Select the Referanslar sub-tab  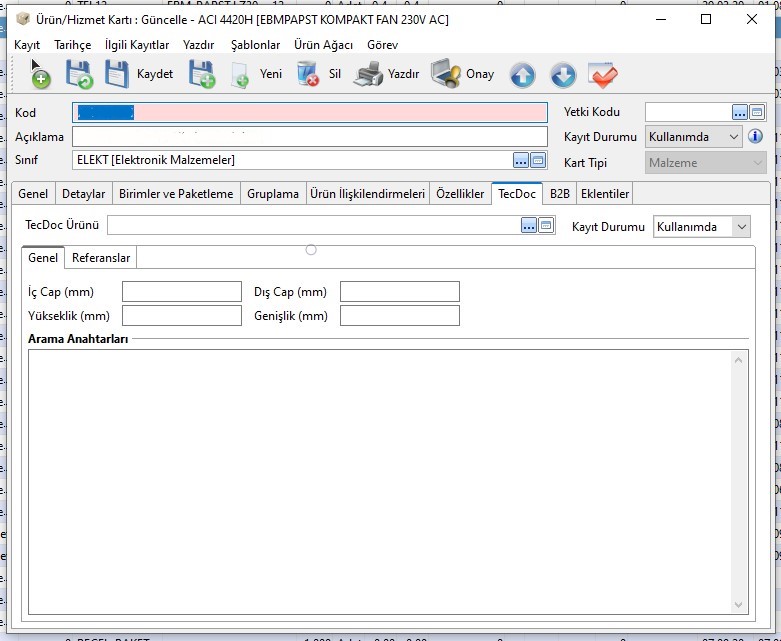pos(101,258)
